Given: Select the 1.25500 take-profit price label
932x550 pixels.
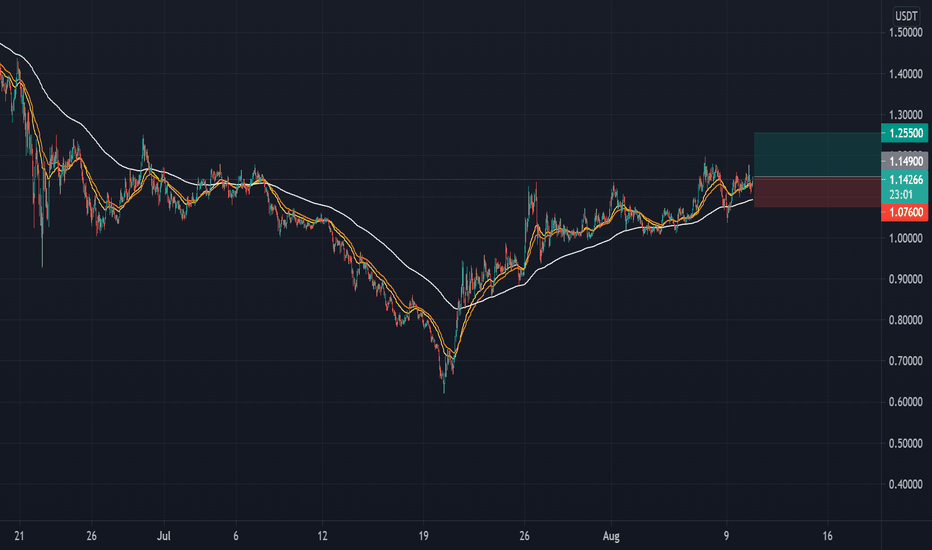Looking at the screenshot, I should 905,133.
